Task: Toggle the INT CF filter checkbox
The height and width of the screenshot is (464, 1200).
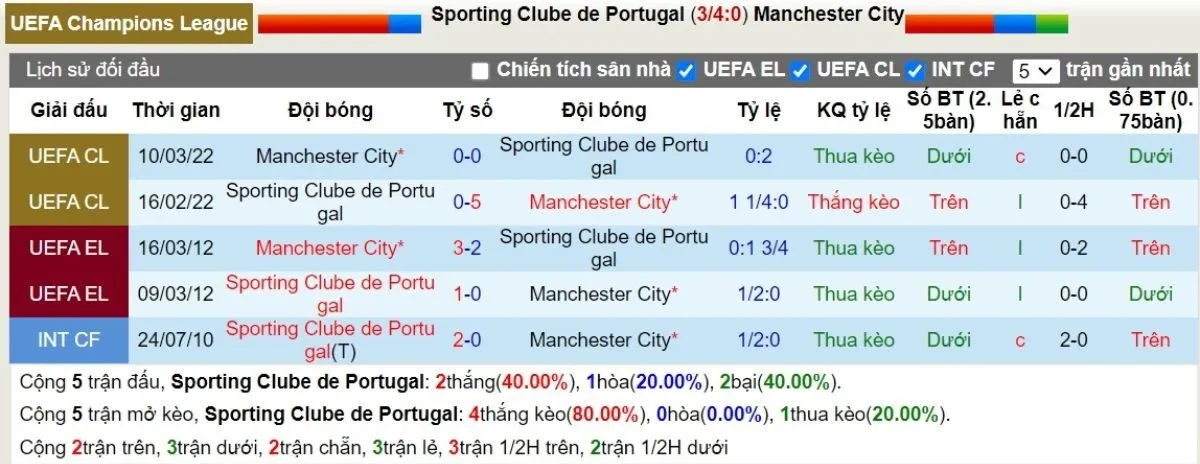Action: pyautogui.click(x=914, y=70)
